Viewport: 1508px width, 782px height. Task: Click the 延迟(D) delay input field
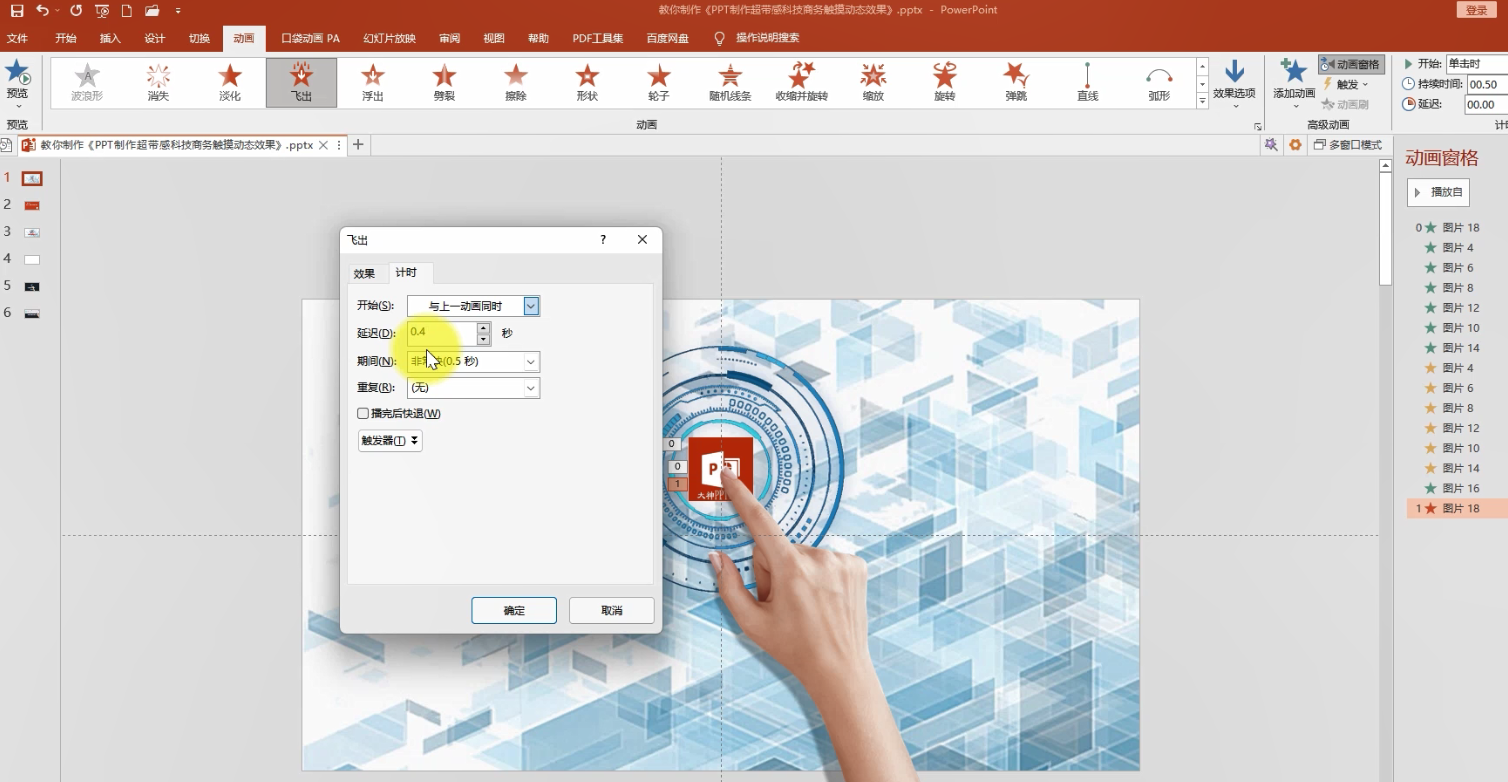442,333
